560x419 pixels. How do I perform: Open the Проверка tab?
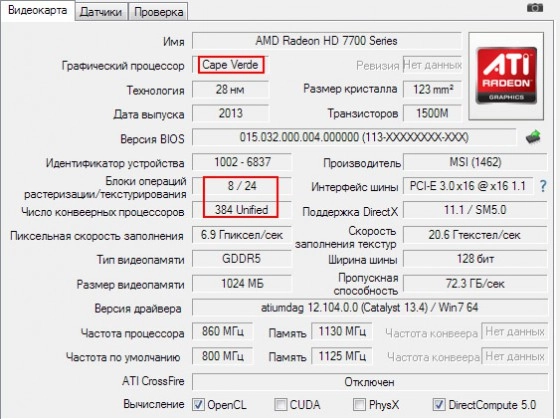(158, 12)
